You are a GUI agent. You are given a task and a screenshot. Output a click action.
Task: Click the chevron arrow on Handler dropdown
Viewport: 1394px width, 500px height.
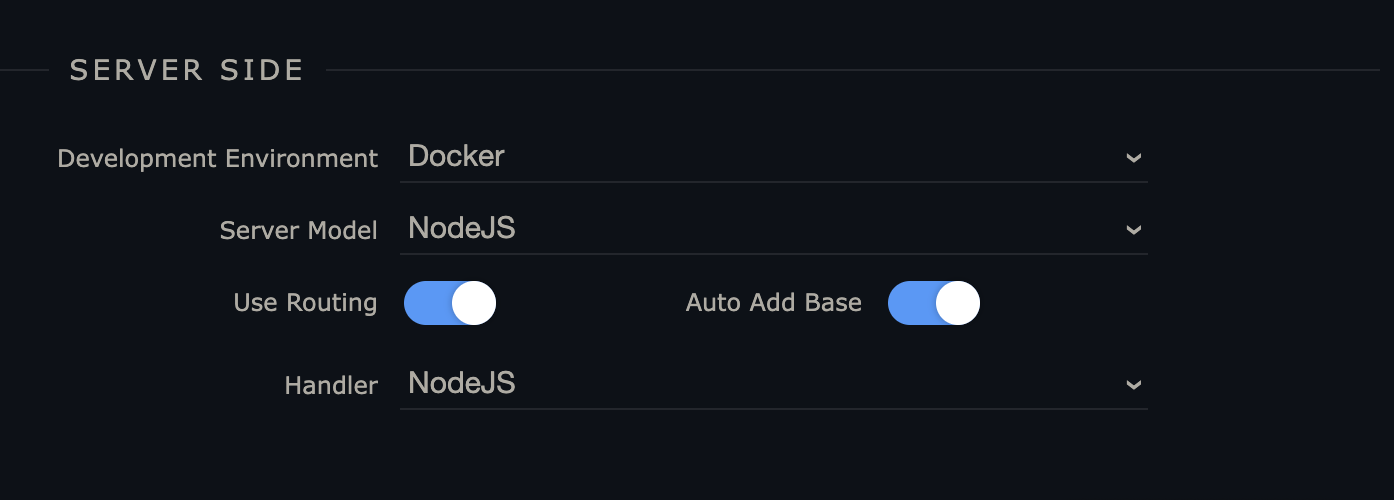1133,385
